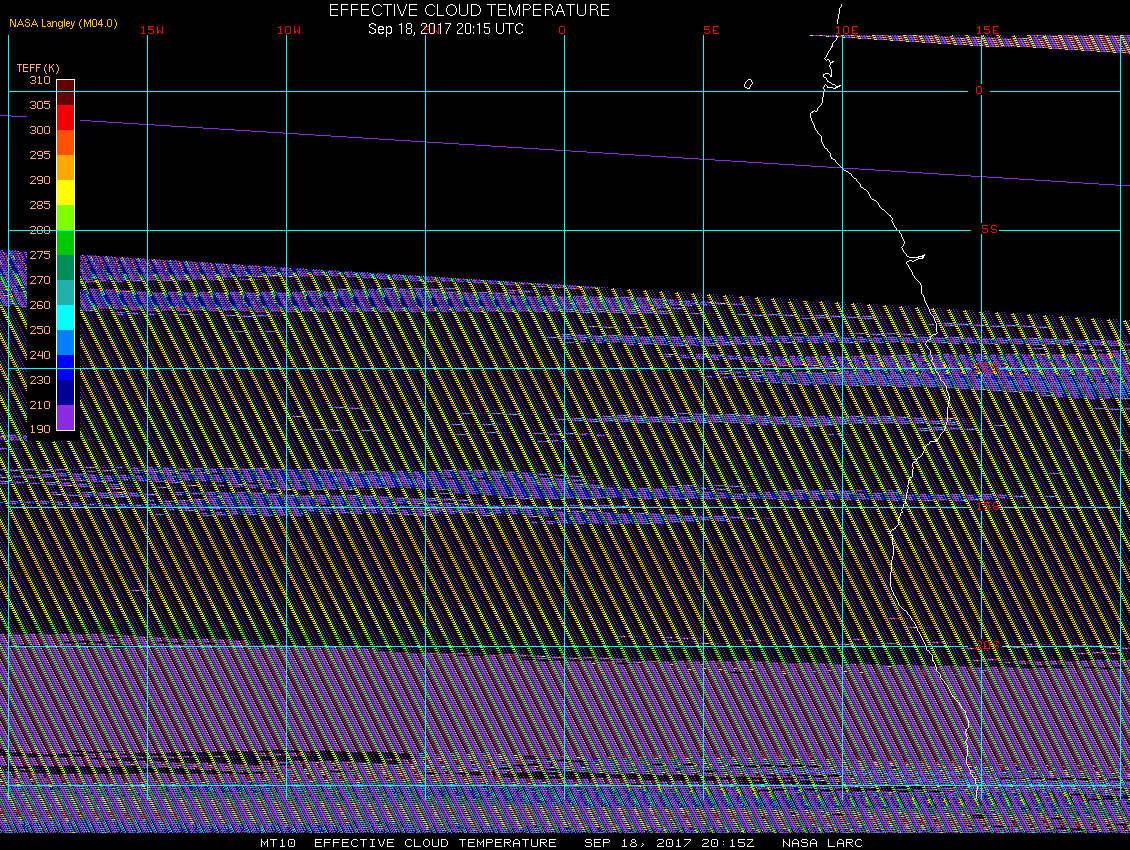Click the '10E' longitude label
1130x850 pixels.
[847, 30]
